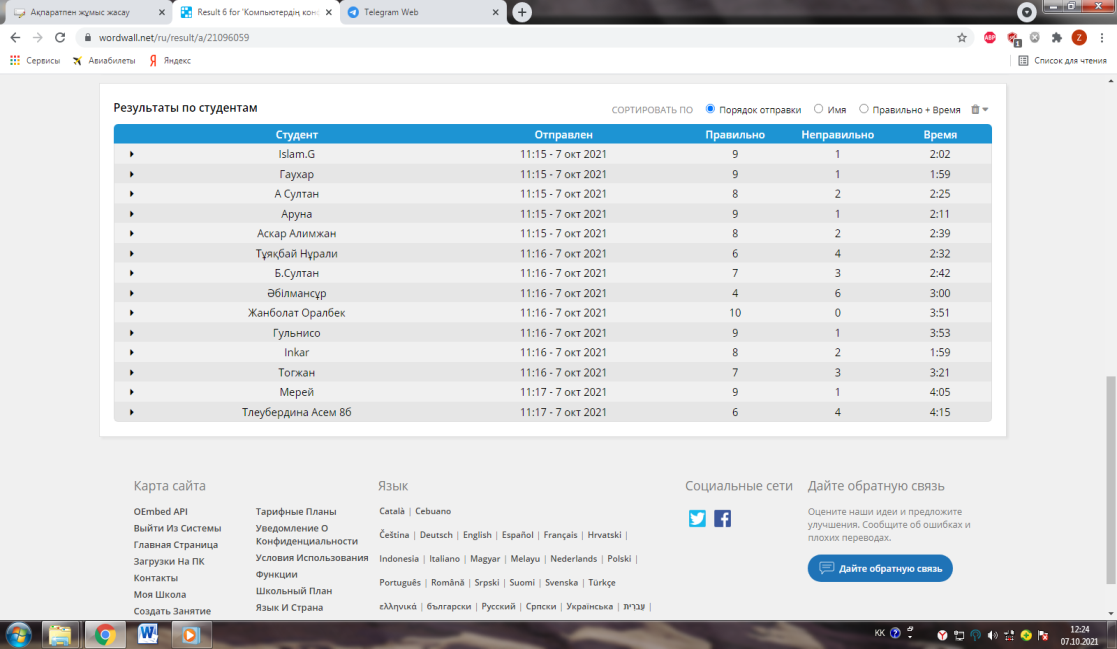Click the browser forward arrow

(37, 38)
